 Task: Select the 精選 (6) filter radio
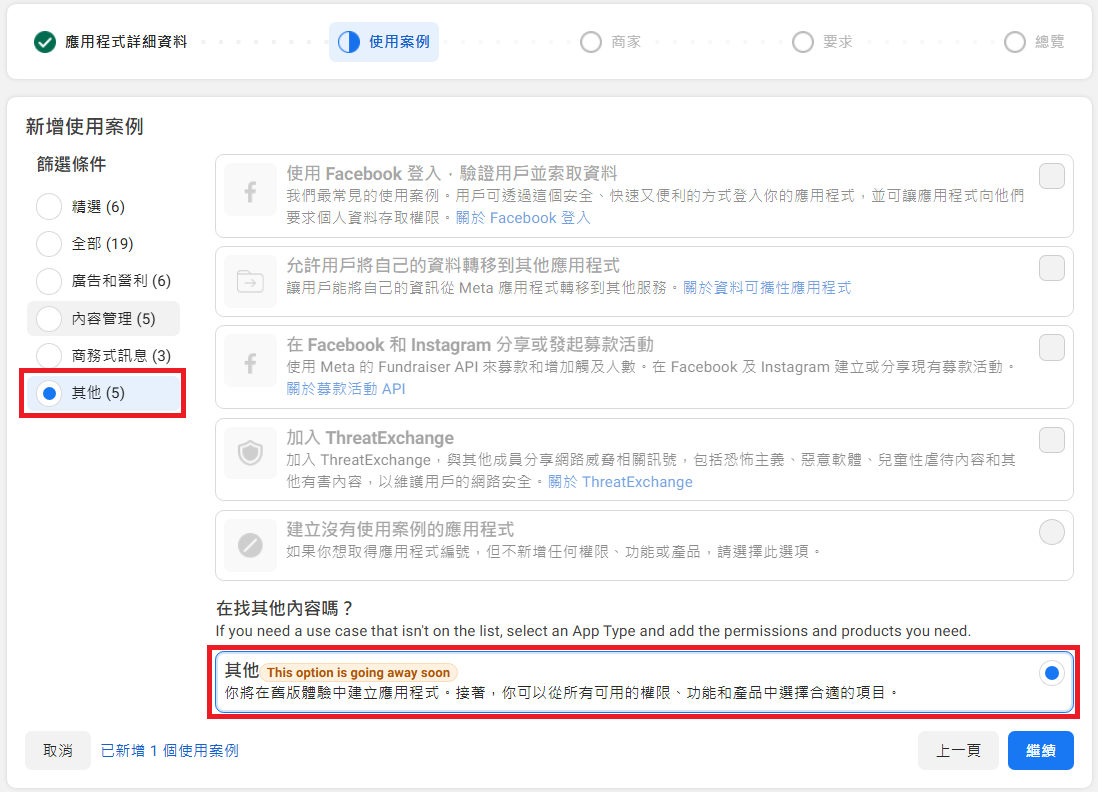pos(49,207)
